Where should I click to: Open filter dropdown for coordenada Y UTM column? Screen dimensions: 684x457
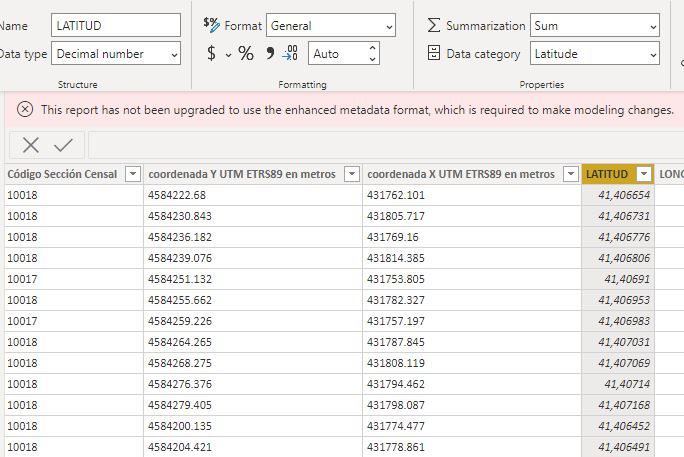coord(352,174)
